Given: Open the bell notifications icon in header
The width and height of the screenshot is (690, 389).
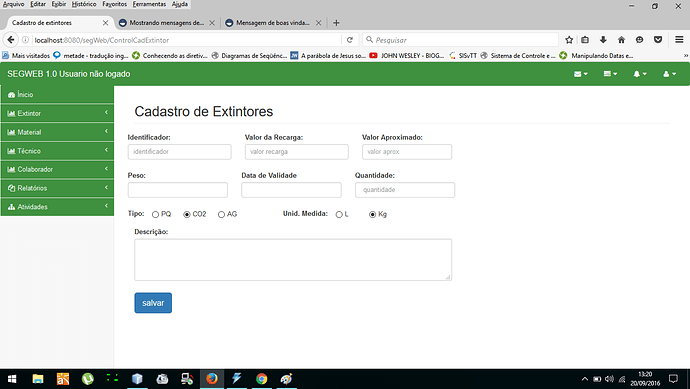Looking at the screenshot, I should click(640, 74).
